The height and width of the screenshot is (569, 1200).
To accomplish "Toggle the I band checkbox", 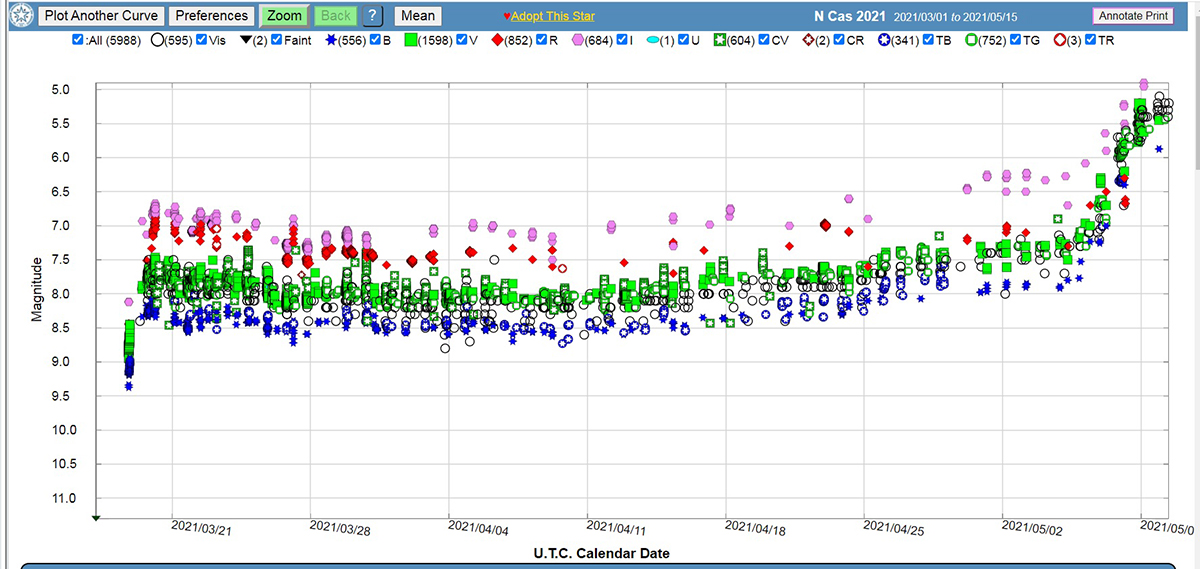I will point(623,41).
